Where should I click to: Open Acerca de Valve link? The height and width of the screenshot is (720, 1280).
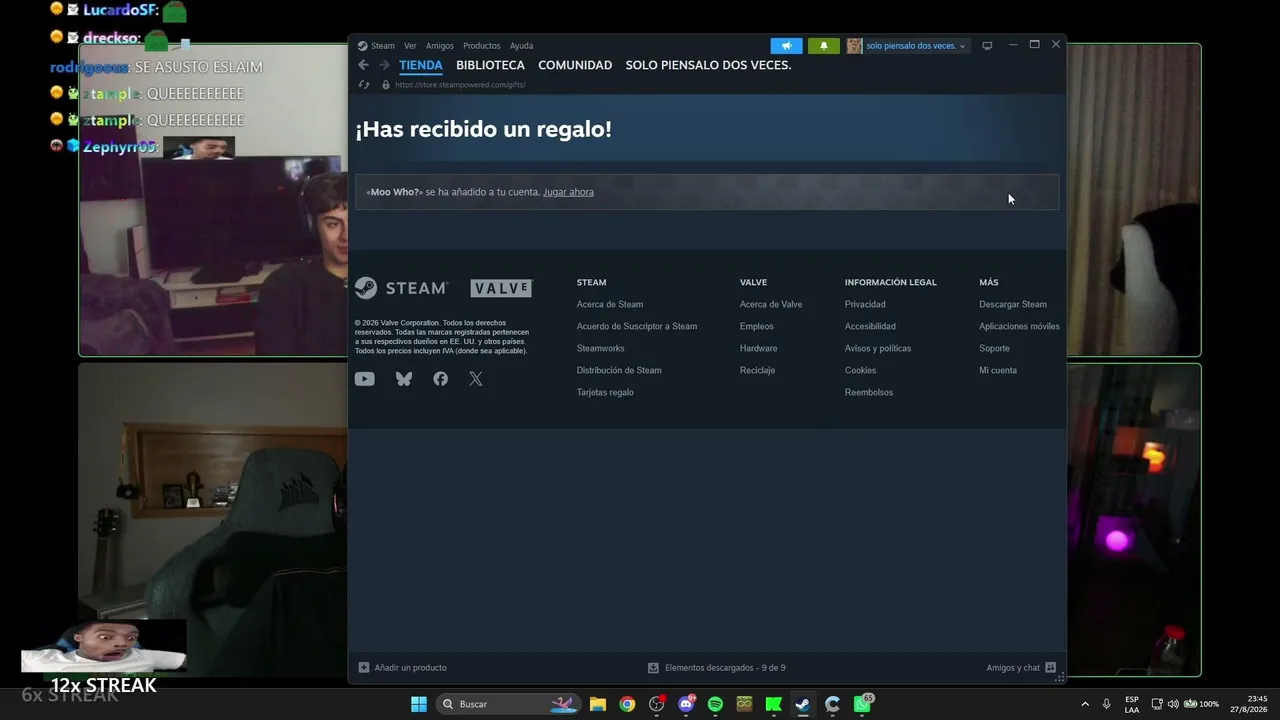click(x=771, y=304)
